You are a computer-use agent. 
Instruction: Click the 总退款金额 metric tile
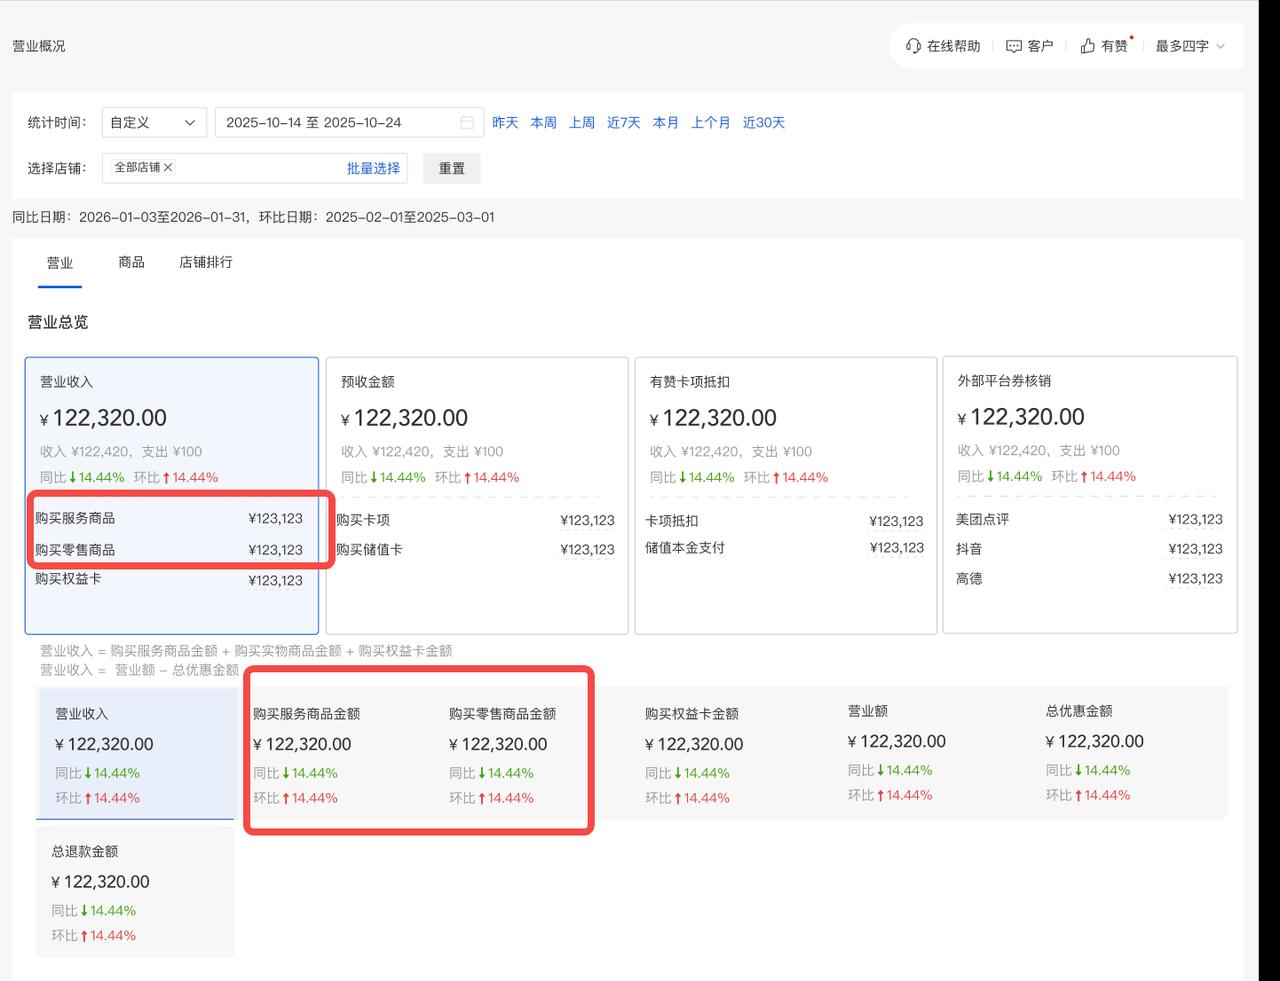(135, 891)
